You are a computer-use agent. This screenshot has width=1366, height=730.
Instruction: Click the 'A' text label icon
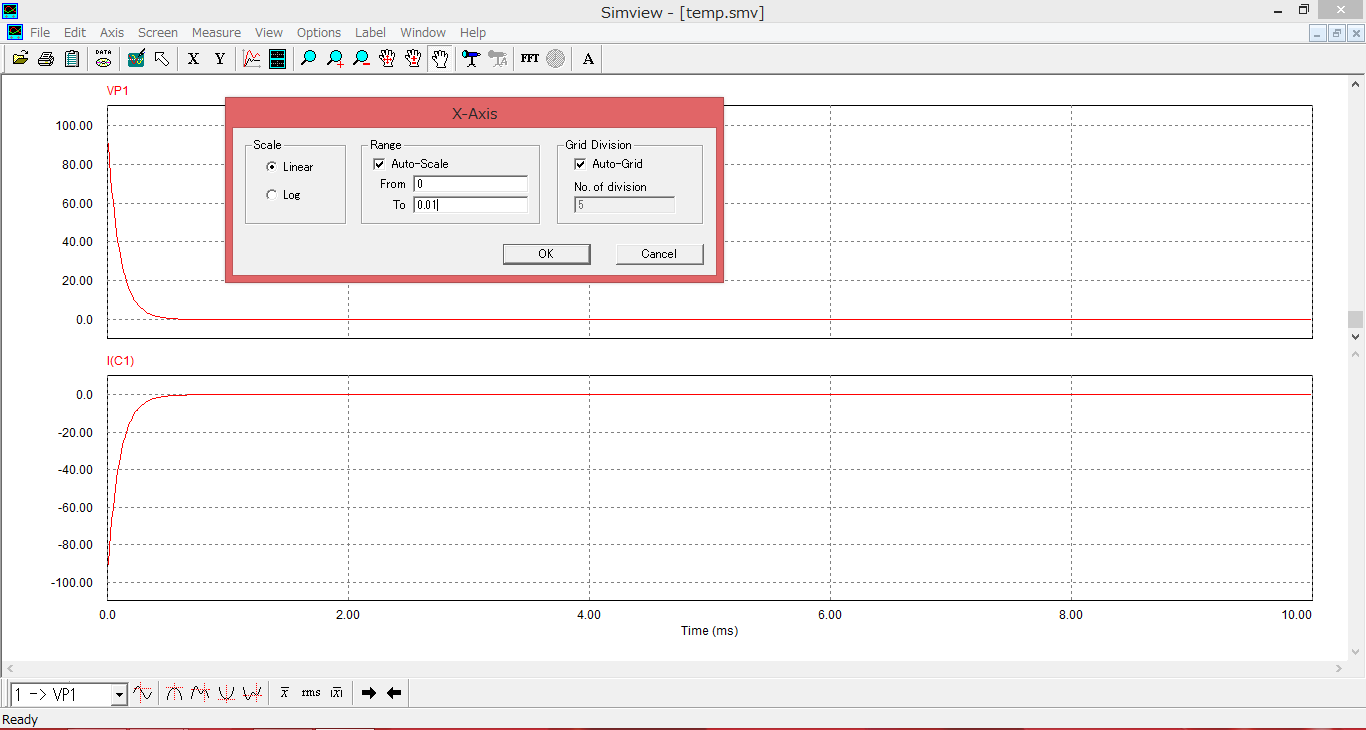click(x=588, y=59)
